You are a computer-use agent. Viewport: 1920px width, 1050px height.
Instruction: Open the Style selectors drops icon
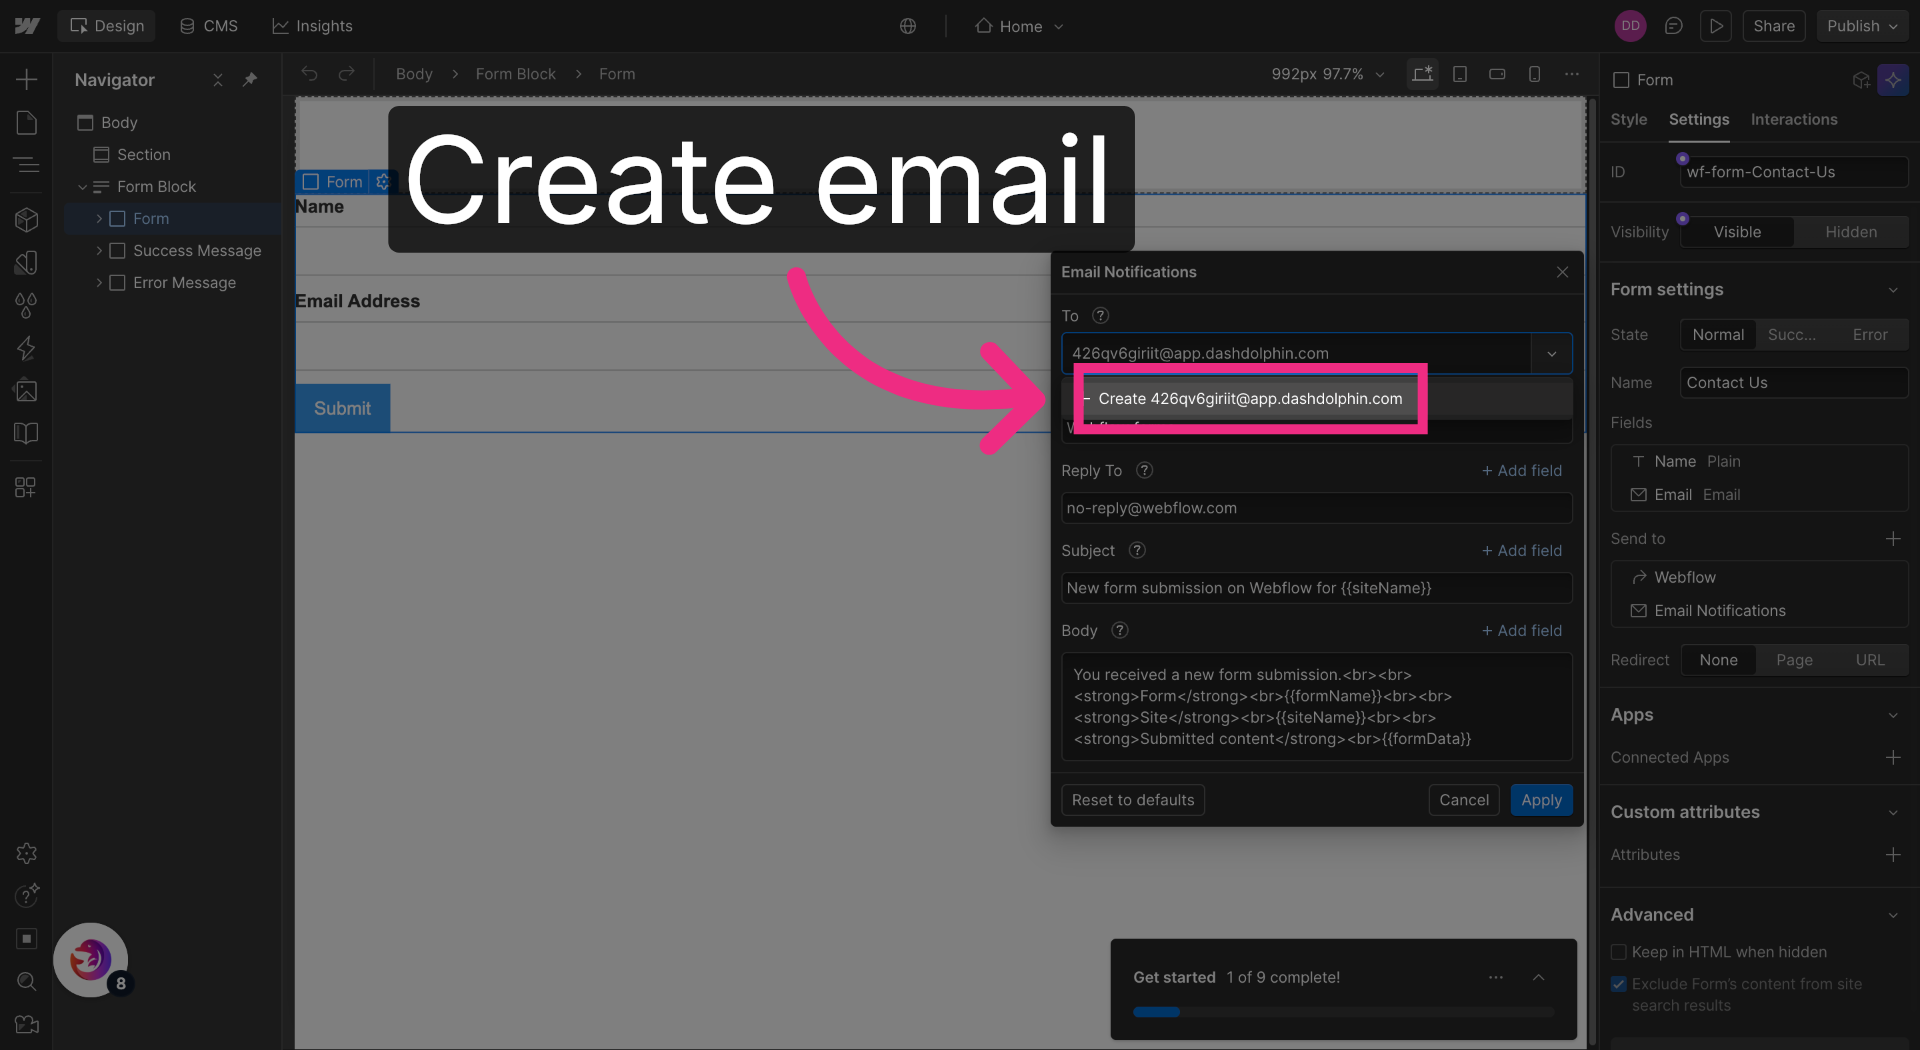click(x=27, y=305)
